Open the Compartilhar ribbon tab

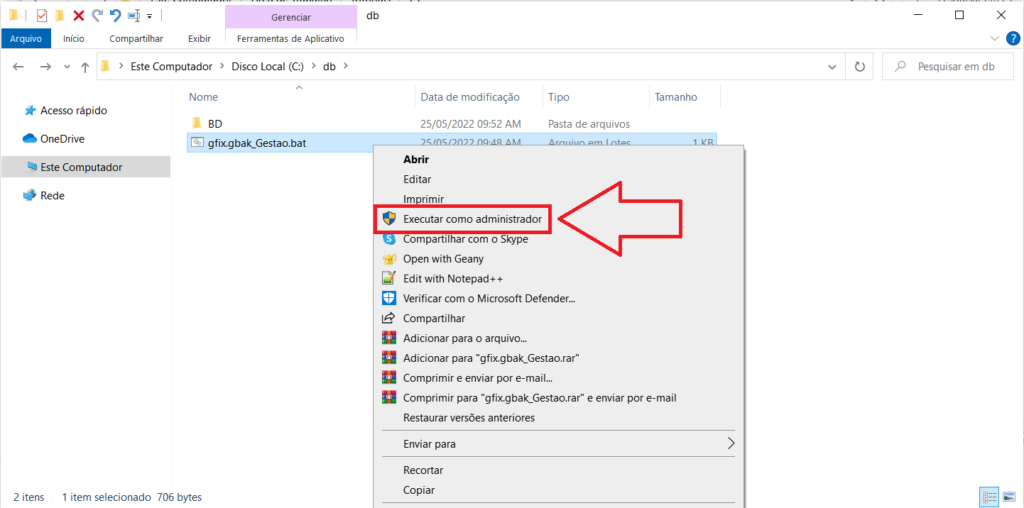click(x=136, y=38)
